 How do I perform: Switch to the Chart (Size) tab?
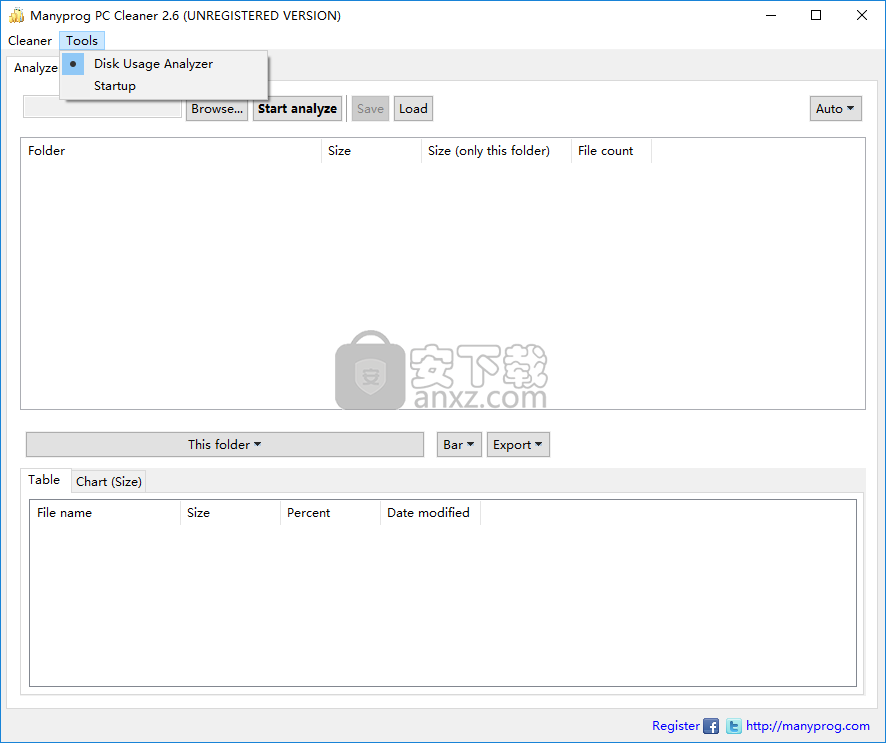pos(108,481)
